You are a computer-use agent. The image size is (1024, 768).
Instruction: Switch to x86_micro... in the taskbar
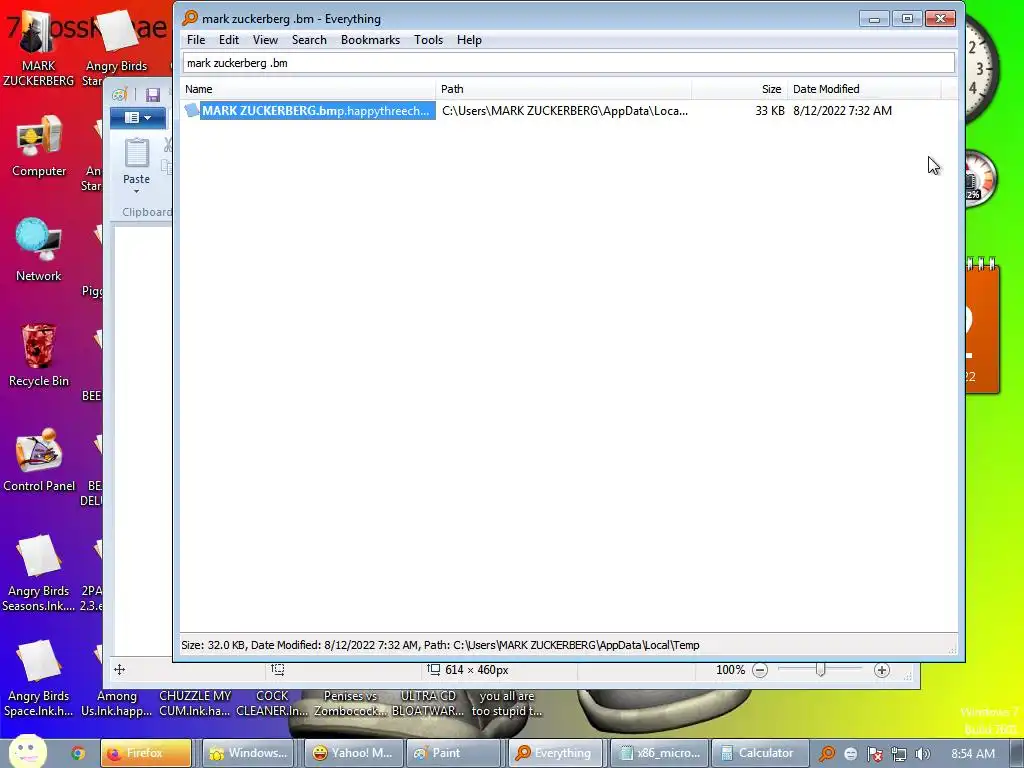(658, 753)
